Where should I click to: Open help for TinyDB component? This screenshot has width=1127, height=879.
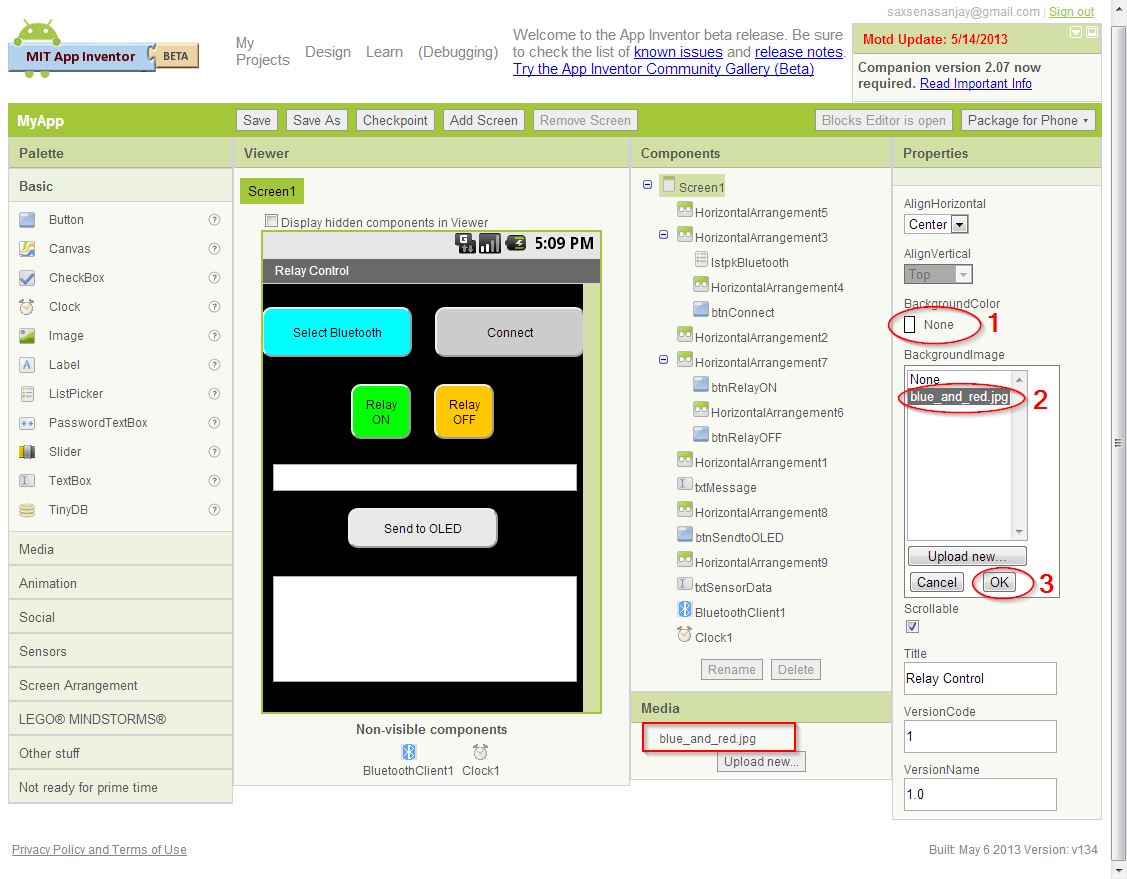point(214,510)
